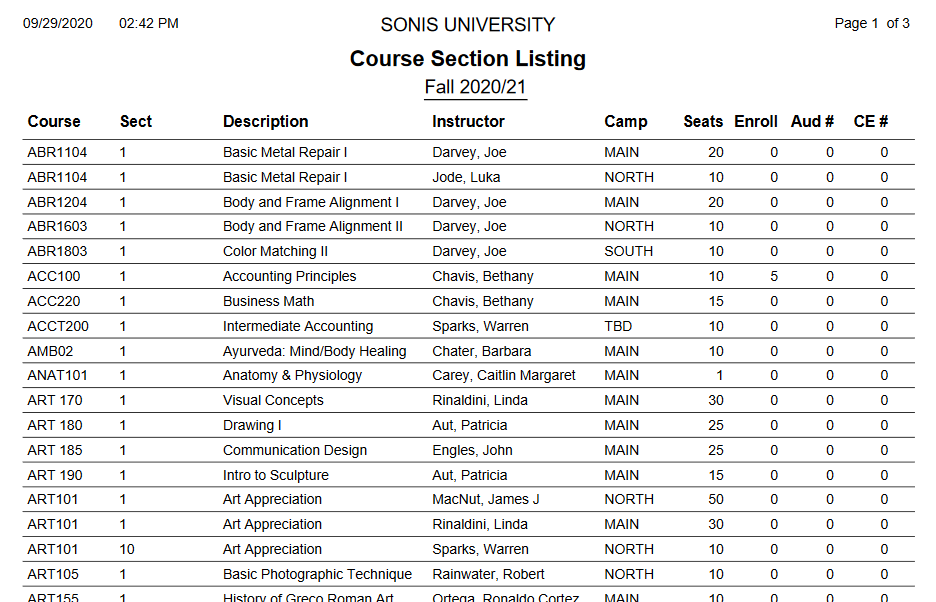
Task: Select instructor Carey, Caitlin Margaret
Action: pyautogui.click(x=504, y=375)
